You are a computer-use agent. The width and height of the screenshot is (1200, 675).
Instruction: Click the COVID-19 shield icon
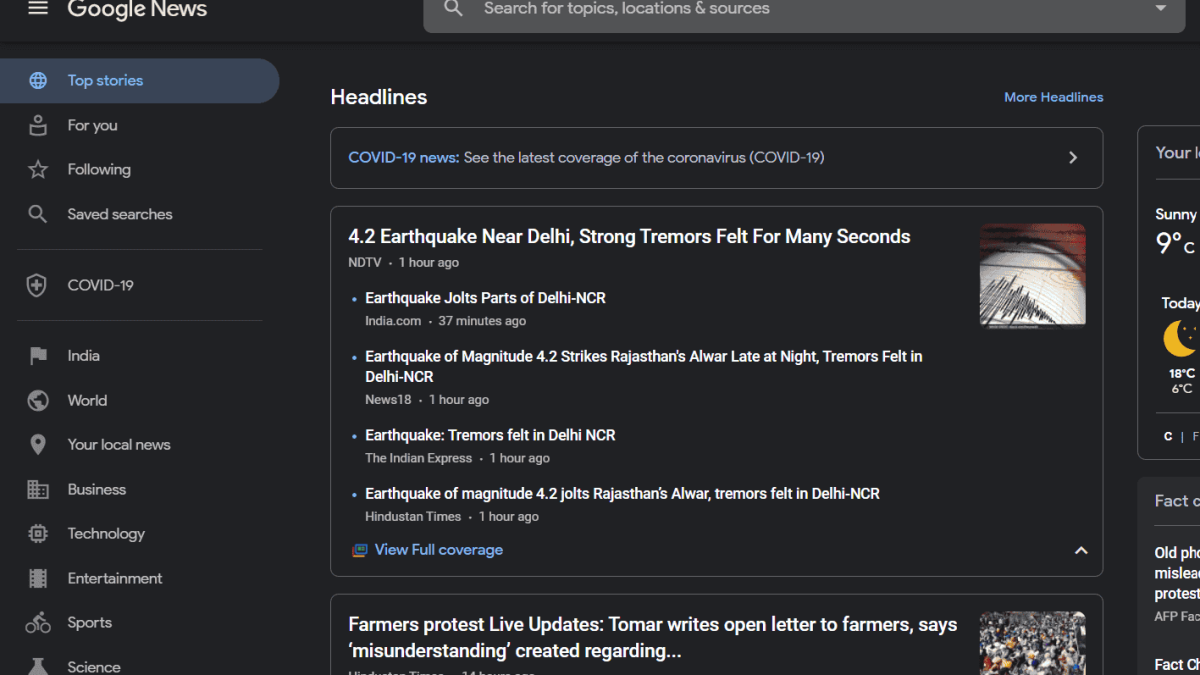pyautogui.click(x=37, y=286)
